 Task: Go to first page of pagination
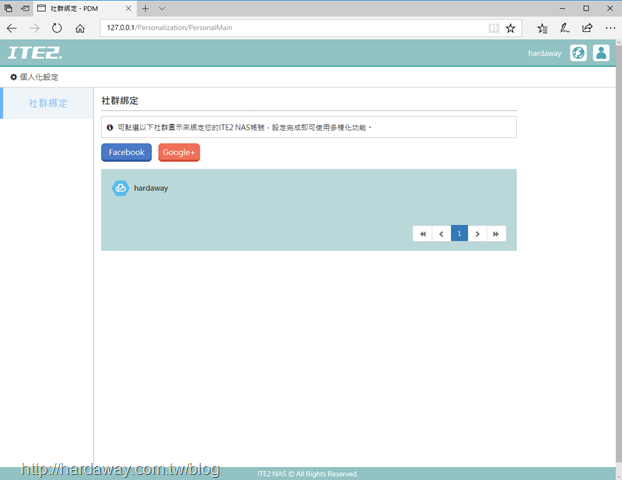click(x=422, y=234)
